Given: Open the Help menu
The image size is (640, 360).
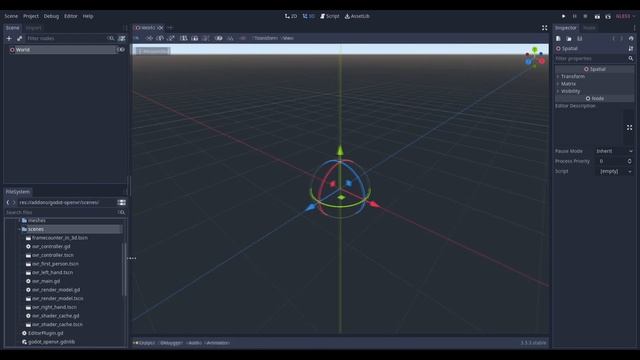Looking at the screenshot, I should coord(88,16).
